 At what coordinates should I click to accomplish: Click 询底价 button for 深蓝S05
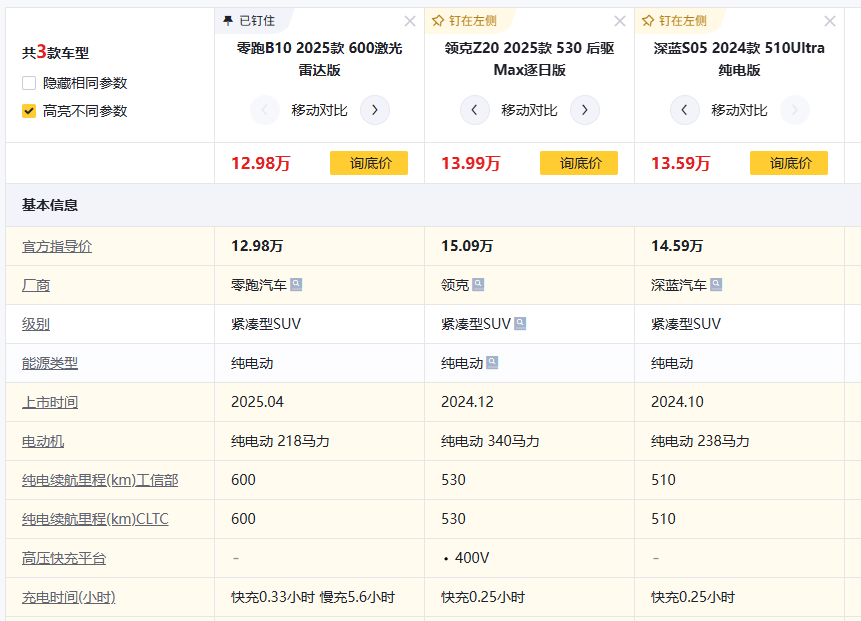click(x=789, y=163)
